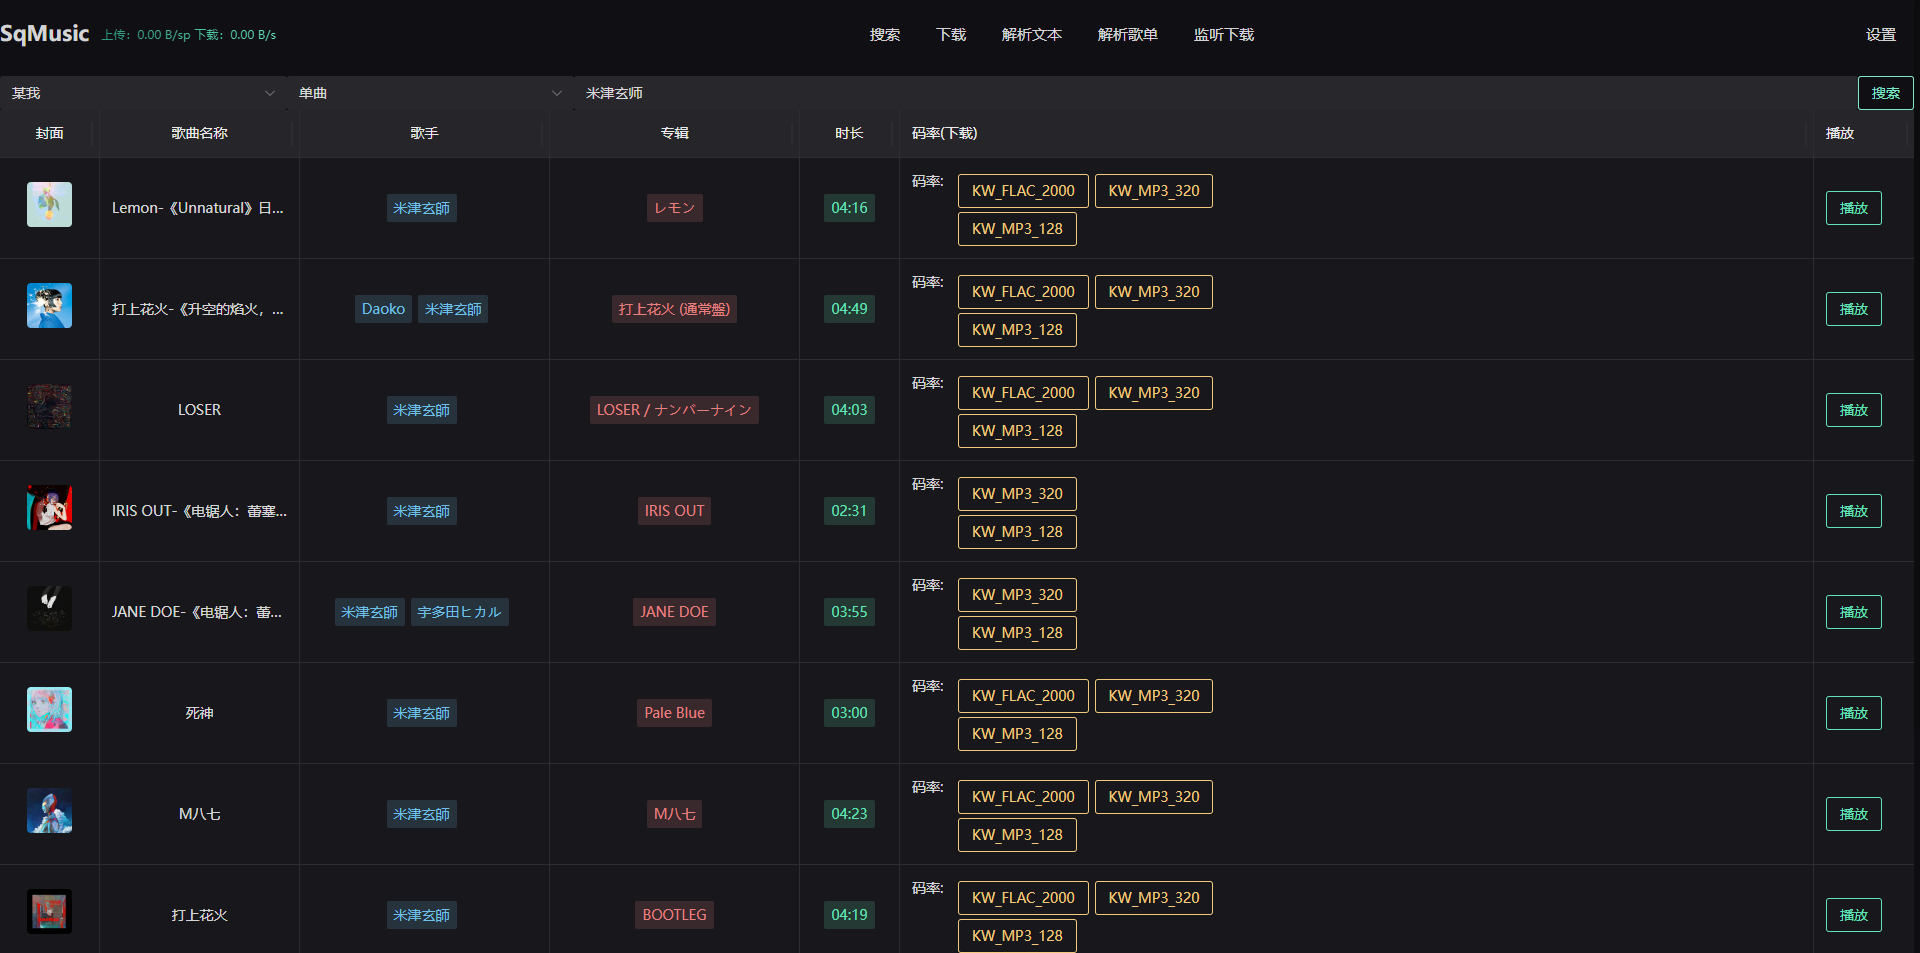This screenshot has width=1920, height=953.
Task: Download M八七 as KW_MP3_128
Action: coord(1016,835)
